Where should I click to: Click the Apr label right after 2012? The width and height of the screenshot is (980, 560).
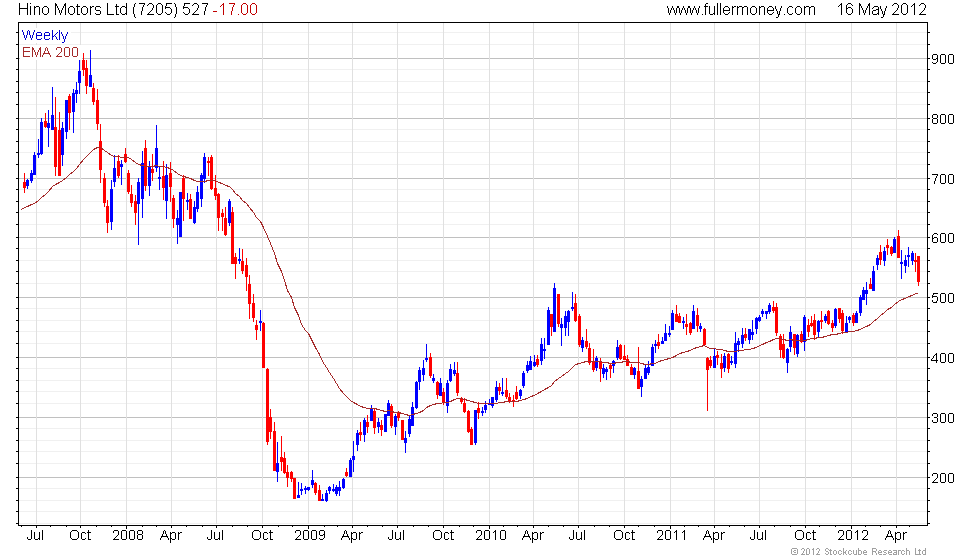896,536
